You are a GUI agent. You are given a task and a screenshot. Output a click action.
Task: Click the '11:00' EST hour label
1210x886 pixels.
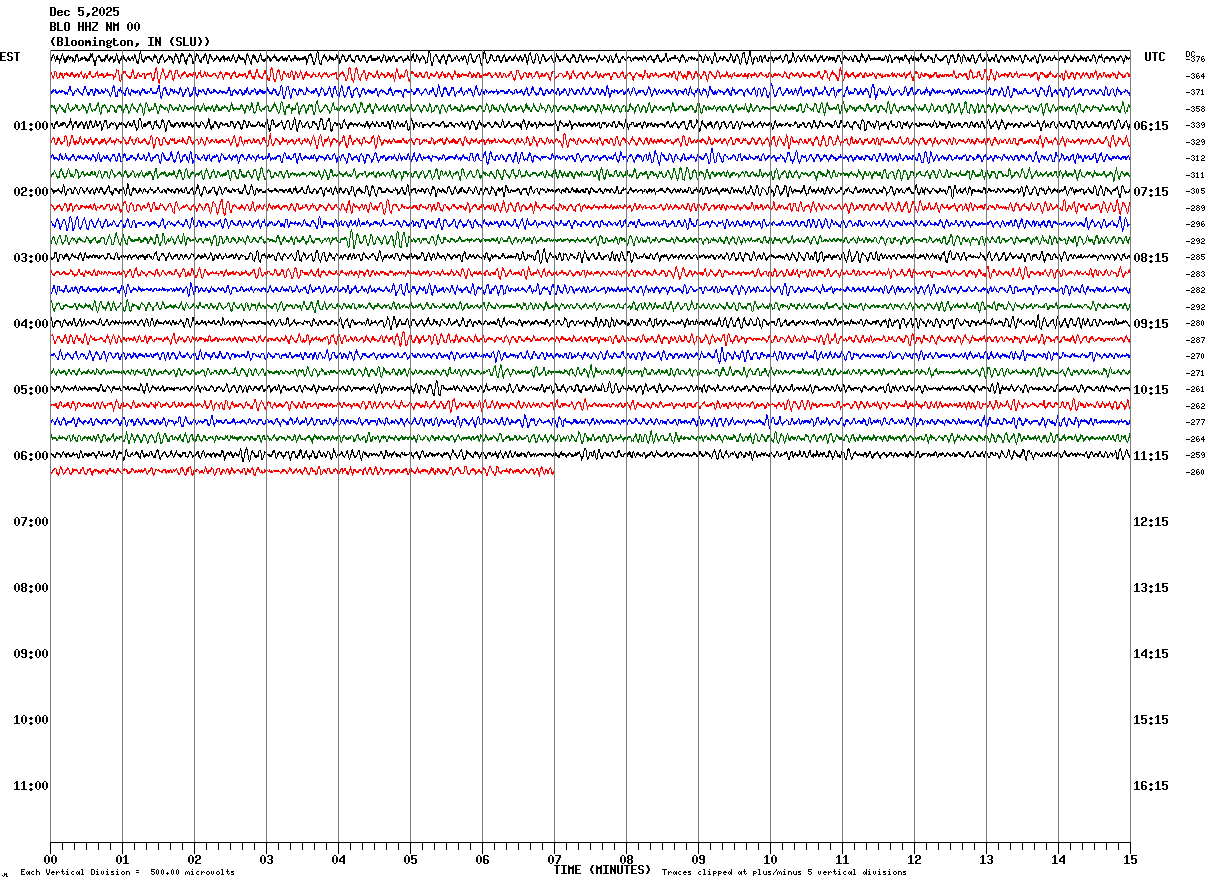31,786
